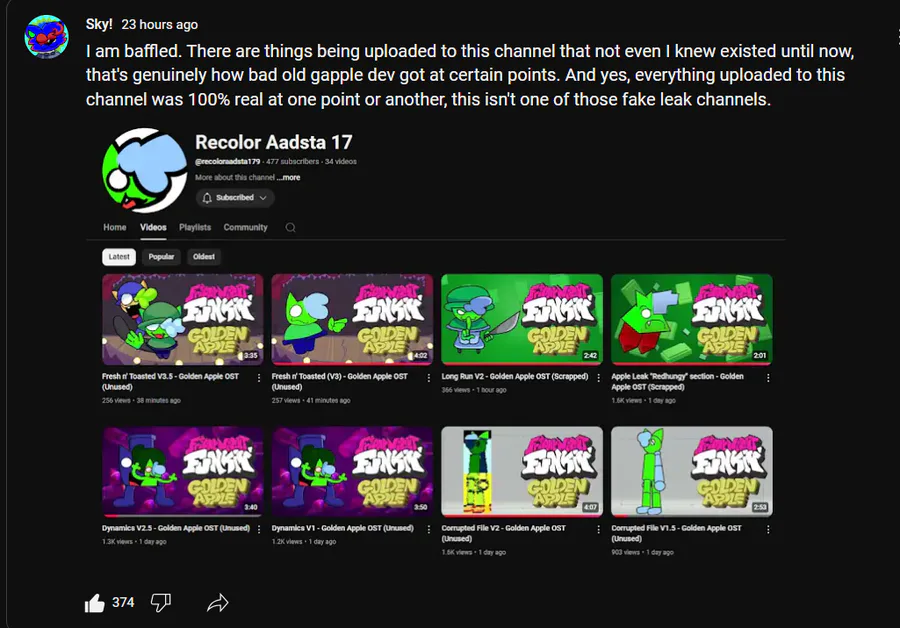Open options menu for Corrupted File V1.5

point(768,529)
